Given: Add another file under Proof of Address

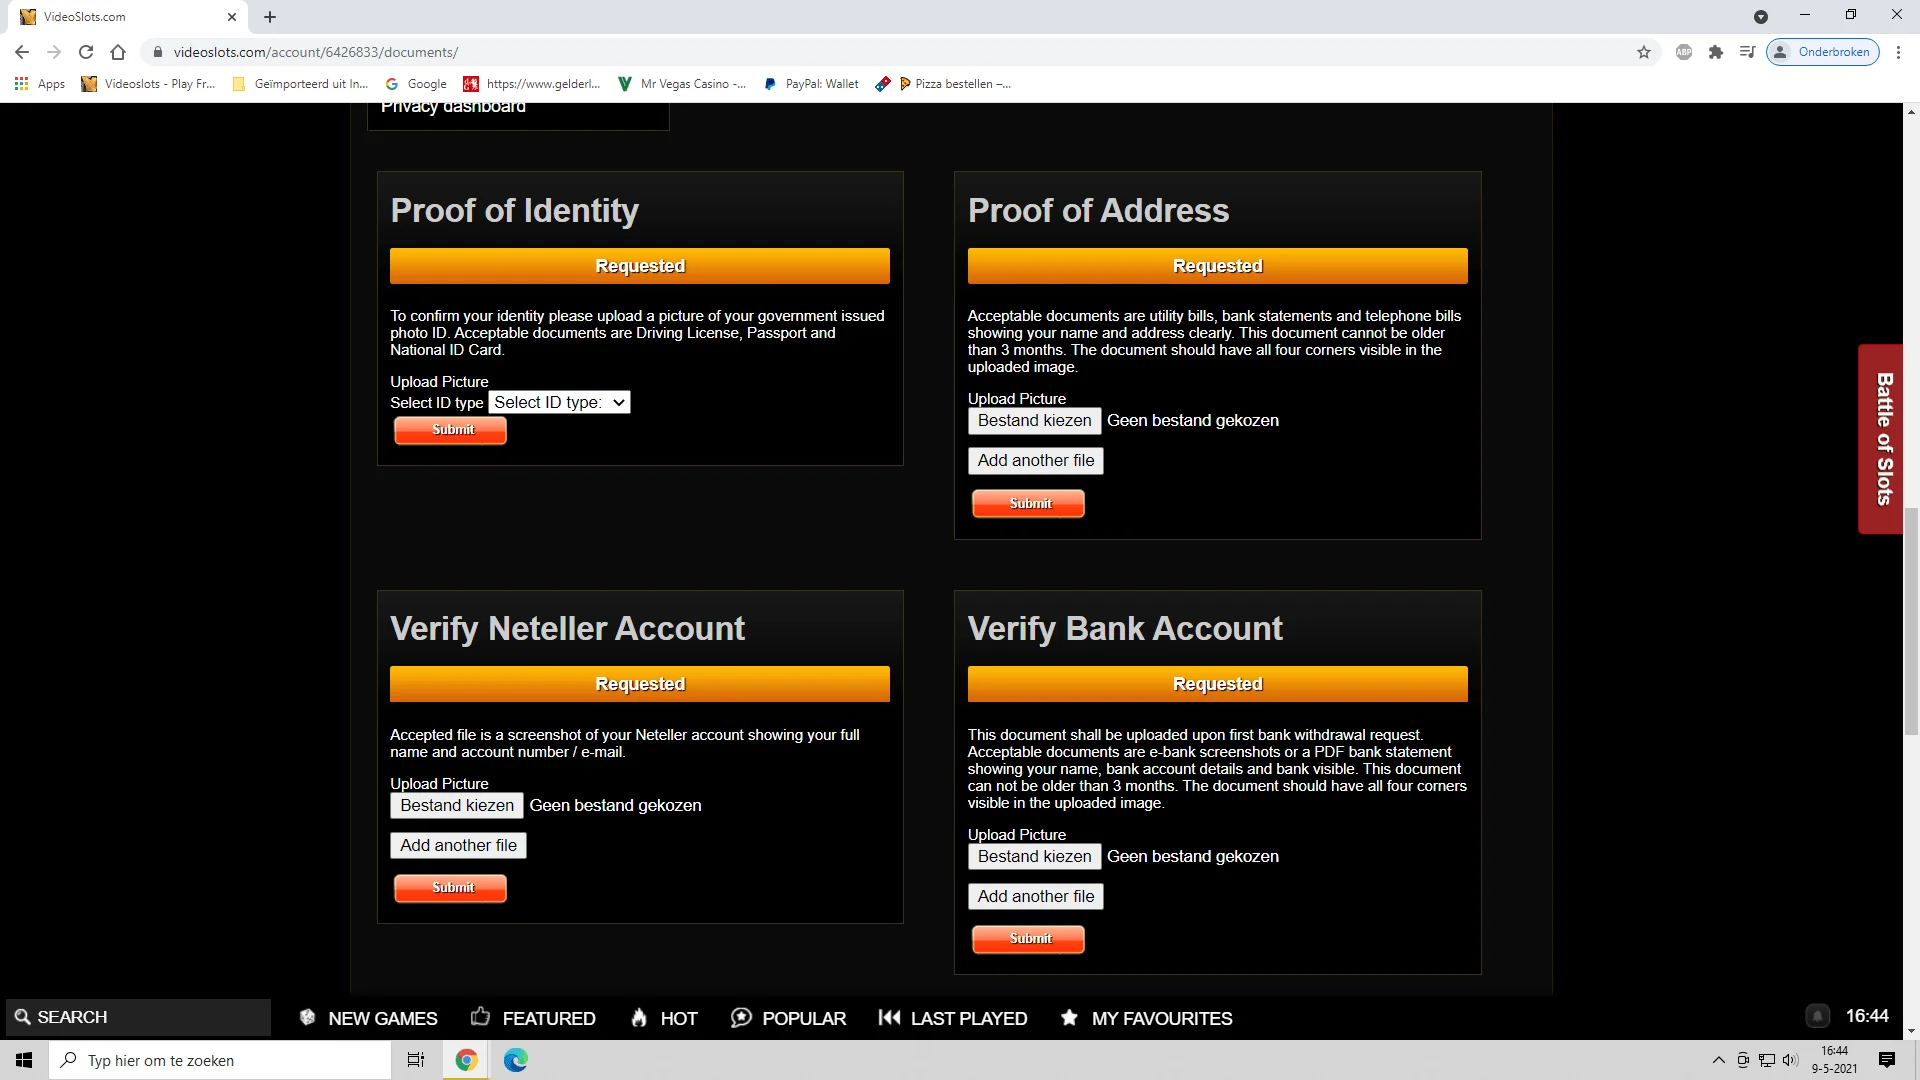Looking at the screenshot, I should [x=1035, y=461].
